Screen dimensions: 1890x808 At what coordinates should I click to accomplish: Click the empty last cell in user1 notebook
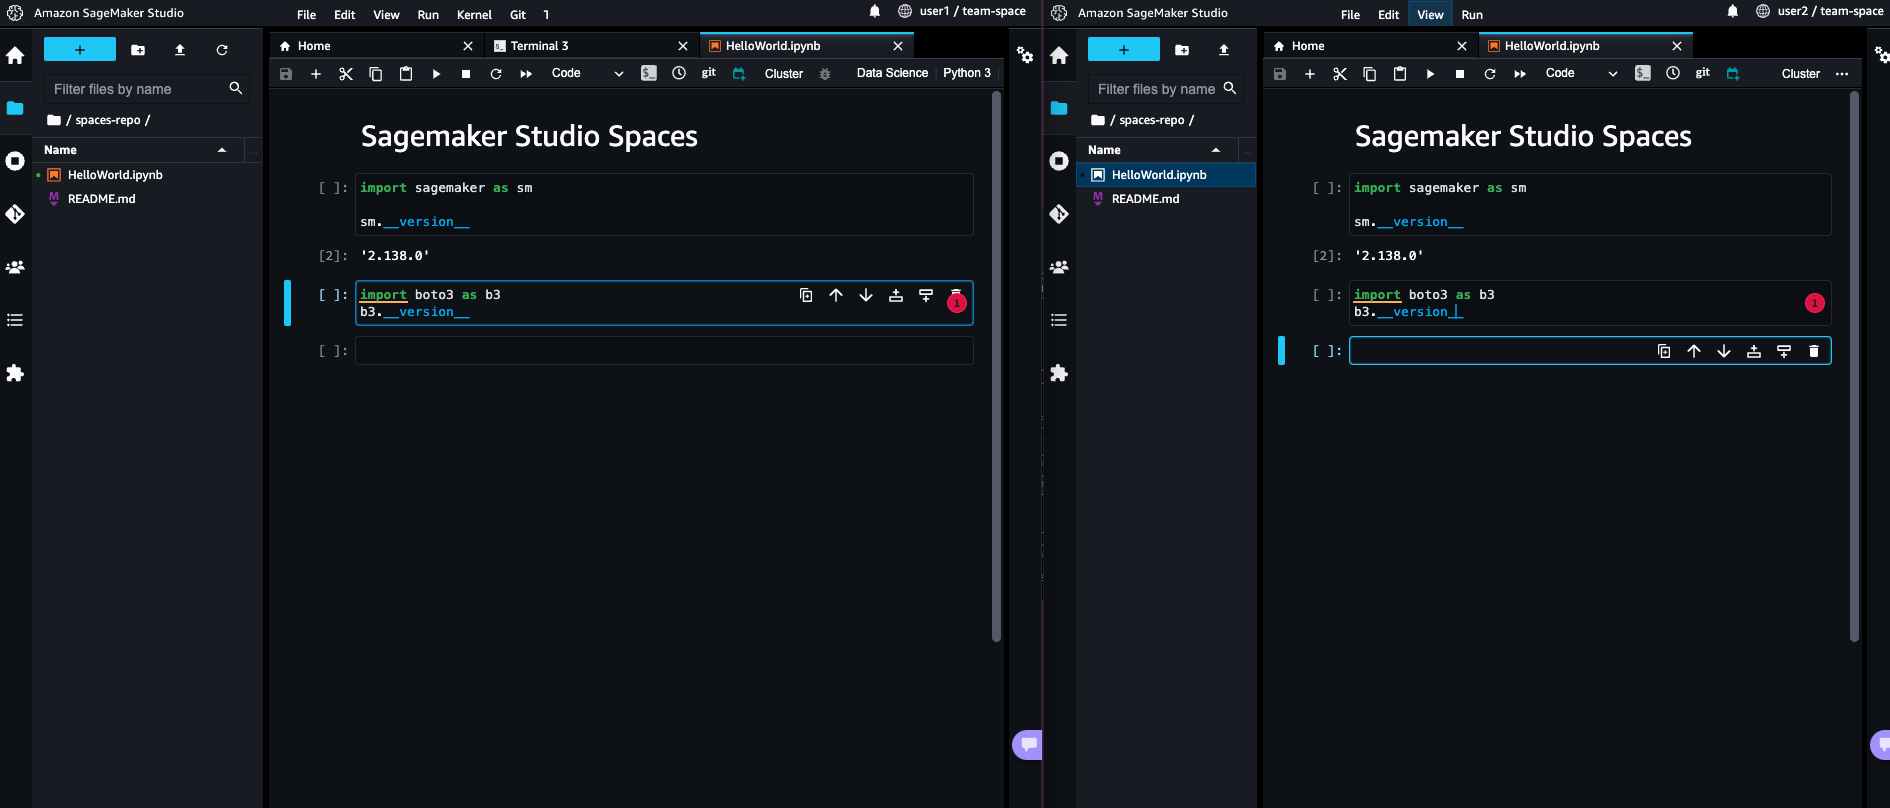click(x=664, y=351)
